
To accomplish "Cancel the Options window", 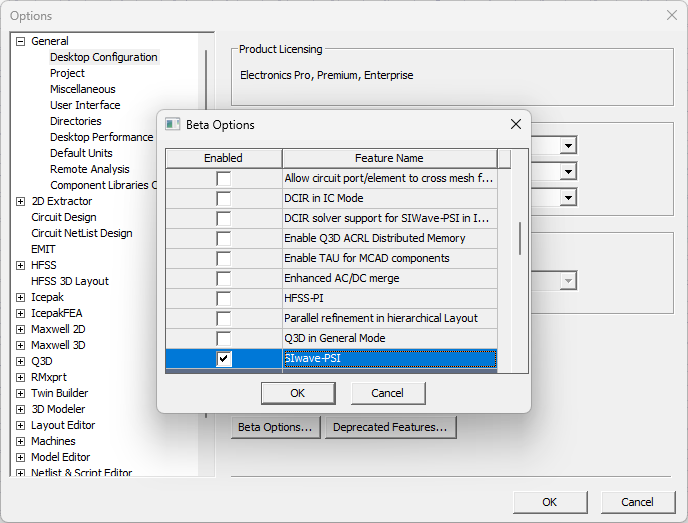I will (x=638, y=502).
